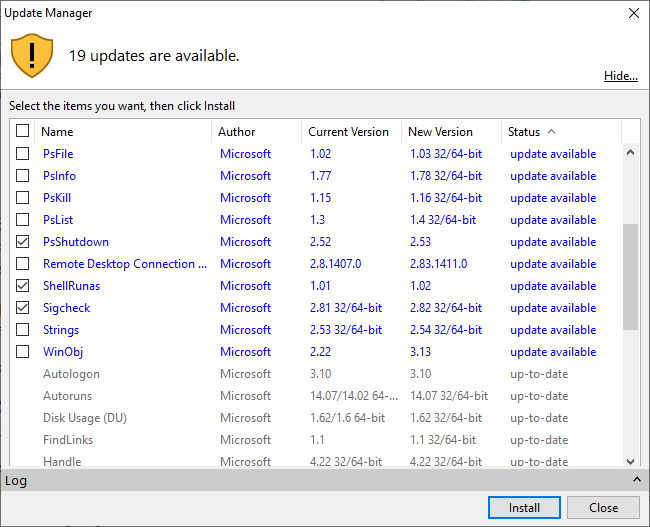Check the Strings update checkbox
This screenshot has width=650, height=527.
22,329
